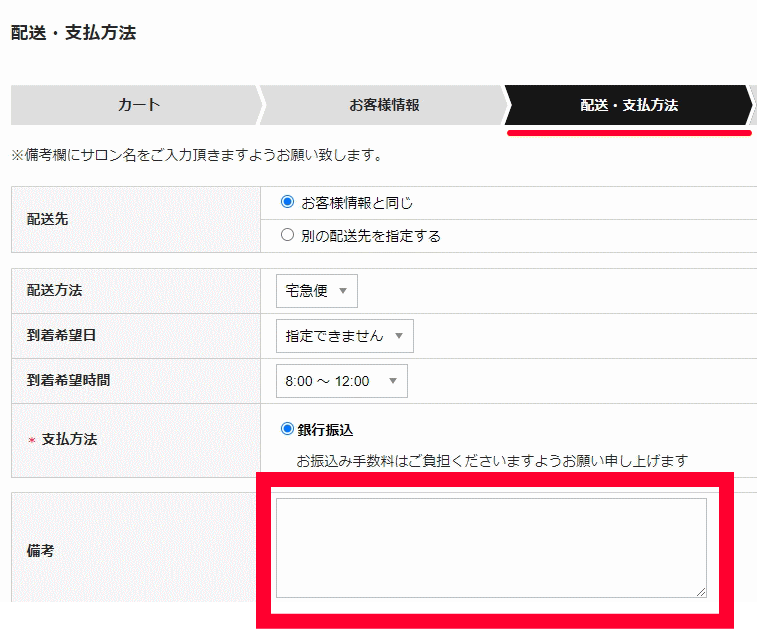Click the red required asterisk by 支払方法
Screen dimensions: 757x629
click(x=31, y=441)
